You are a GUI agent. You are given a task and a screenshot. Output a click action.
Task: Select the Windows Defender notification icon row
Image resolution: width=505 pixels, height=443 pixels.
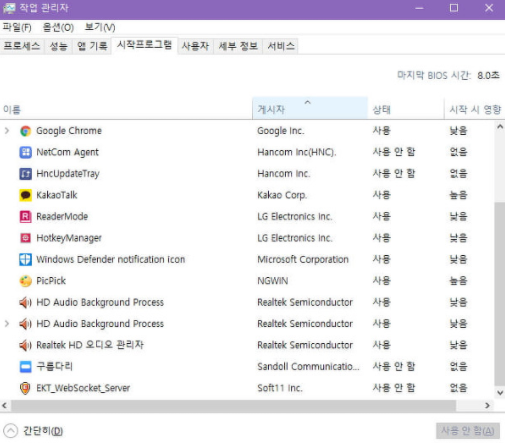(x=247, y=259)
